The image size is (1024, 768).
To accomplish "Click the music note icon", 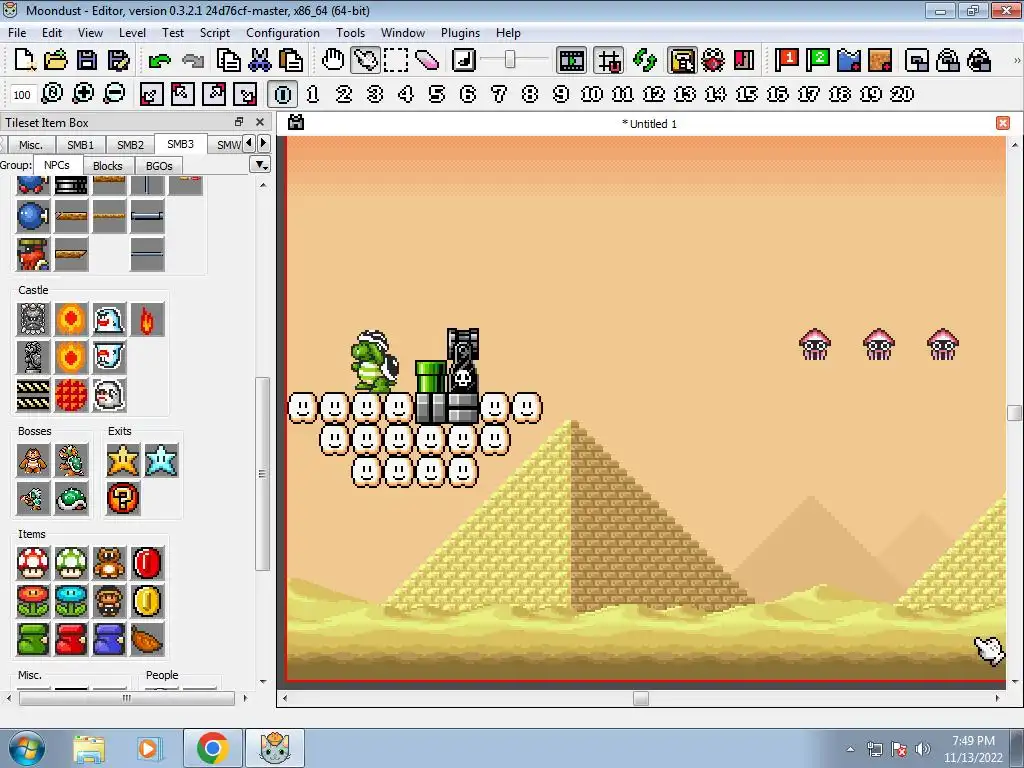I will (464, 60).
